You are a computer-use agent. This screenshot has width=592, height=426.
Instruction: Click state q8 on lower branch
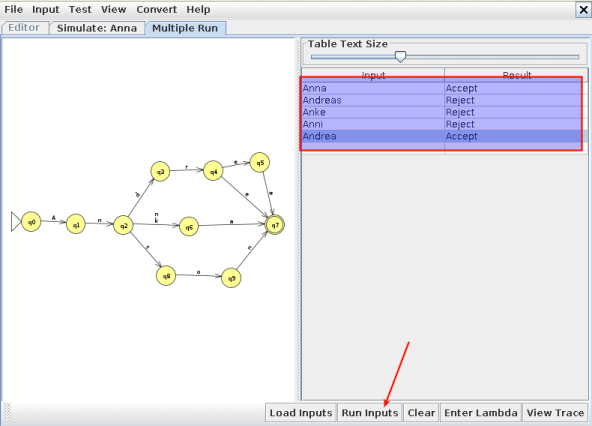pos(166,276)
